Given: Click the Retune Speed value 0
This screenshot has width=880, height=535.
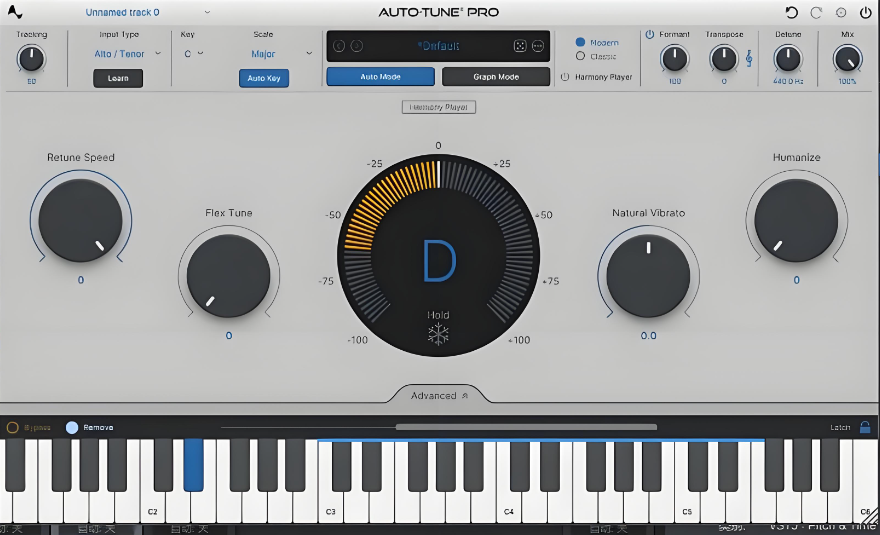Looking at the screenshot, I should [x=81, y=280].
